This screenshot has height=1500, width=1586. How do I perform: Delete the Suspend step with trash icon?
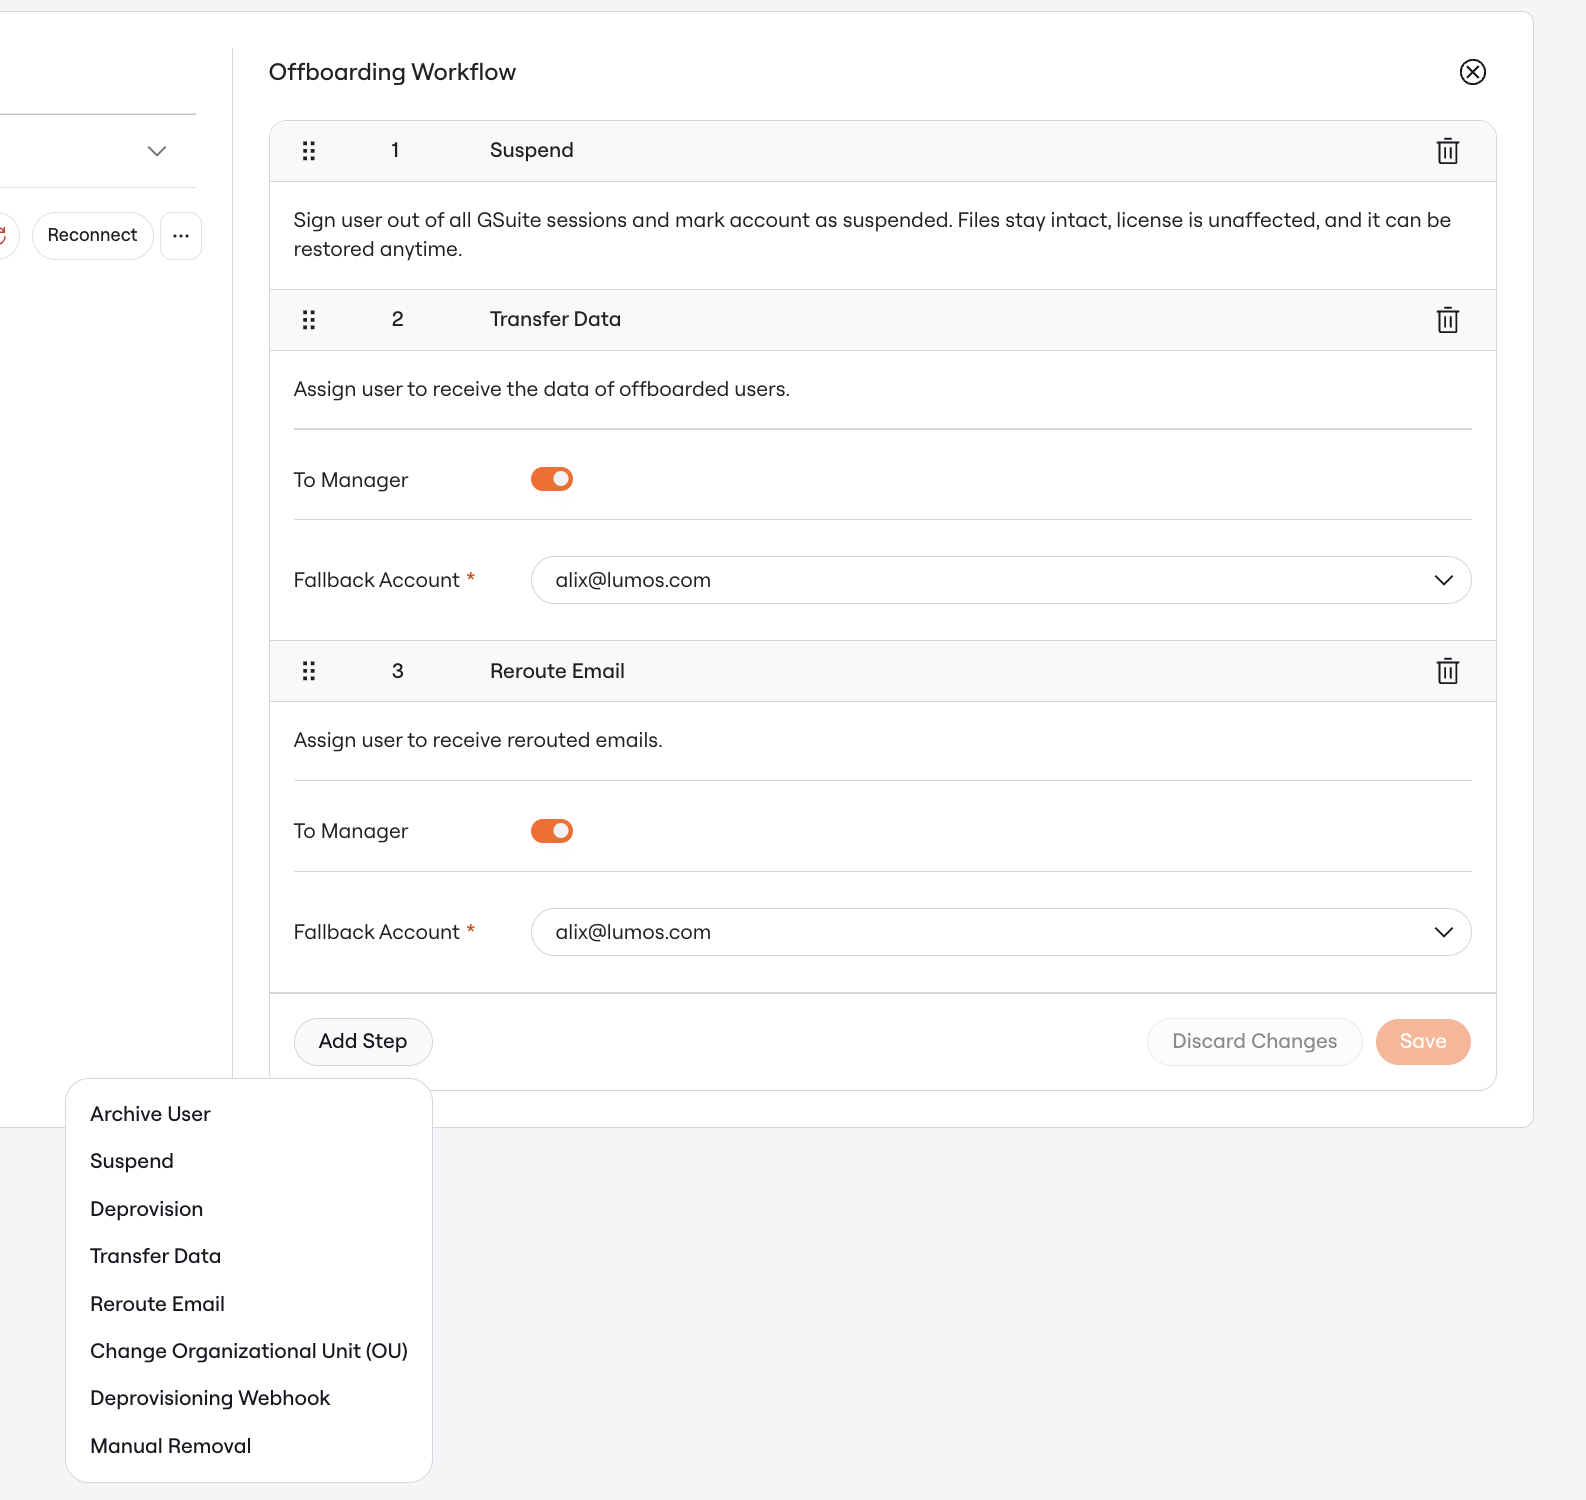coord(1447,151)
